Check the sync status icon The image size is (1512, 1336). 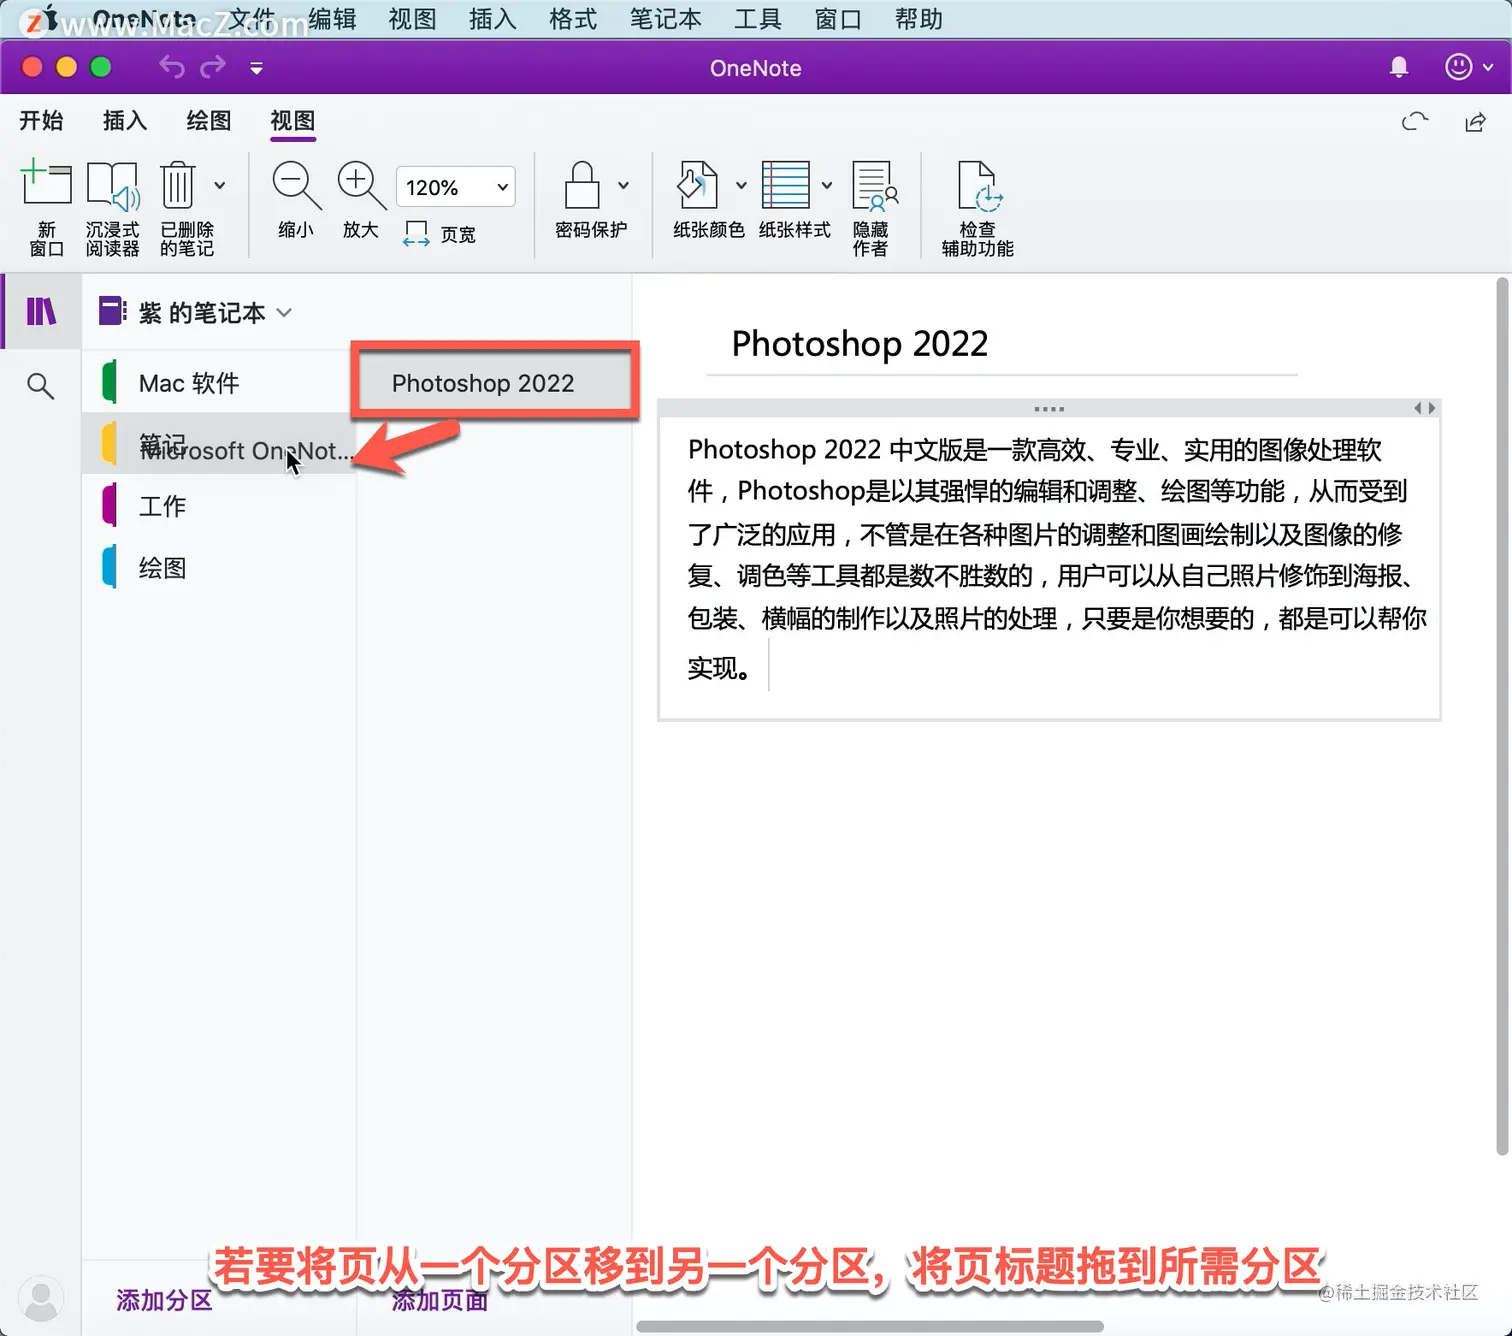(1415, 122)
